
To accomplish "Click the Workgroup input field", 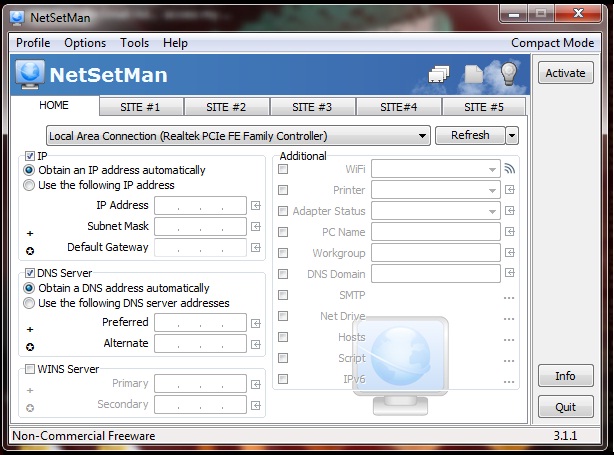I will [436, 253].
